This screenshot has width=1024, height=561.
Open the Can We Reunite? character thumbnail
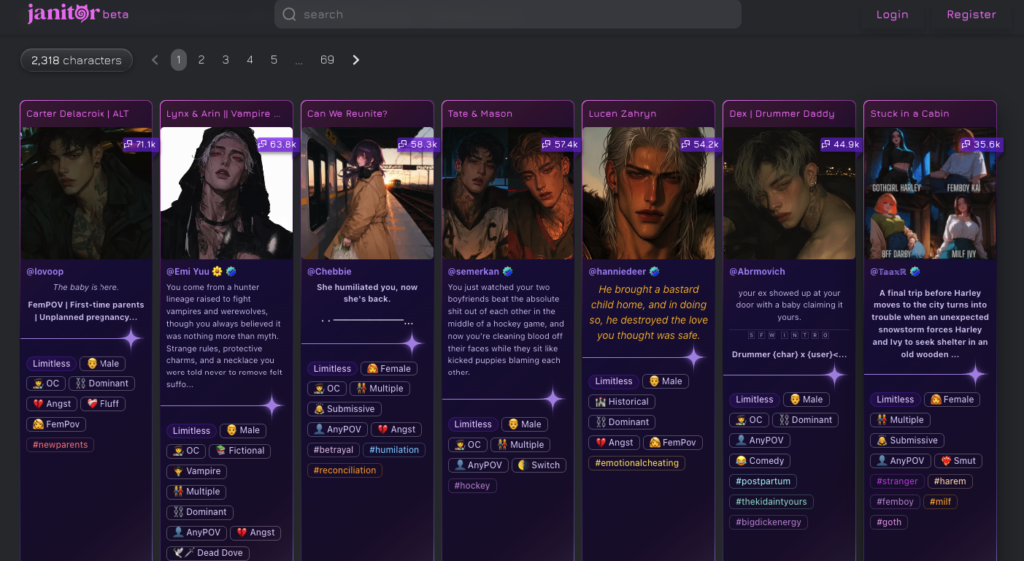(x=367, y=193)
